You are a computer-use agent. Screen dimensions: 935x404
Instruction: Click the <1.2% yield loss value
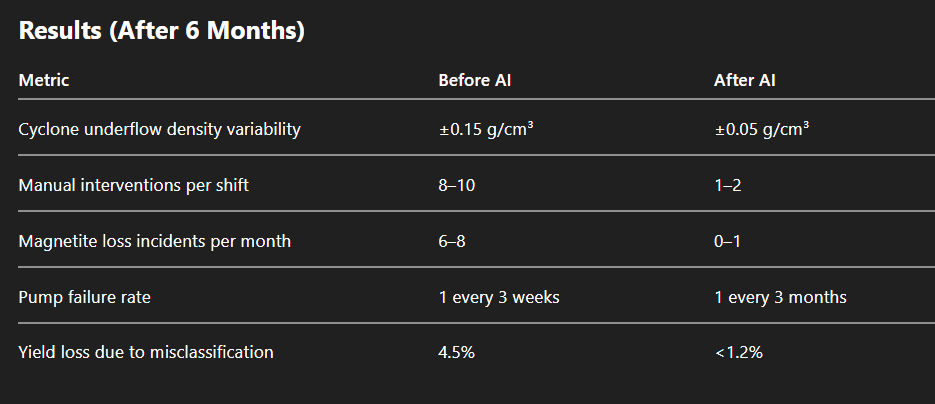click(x=738, y=352)
